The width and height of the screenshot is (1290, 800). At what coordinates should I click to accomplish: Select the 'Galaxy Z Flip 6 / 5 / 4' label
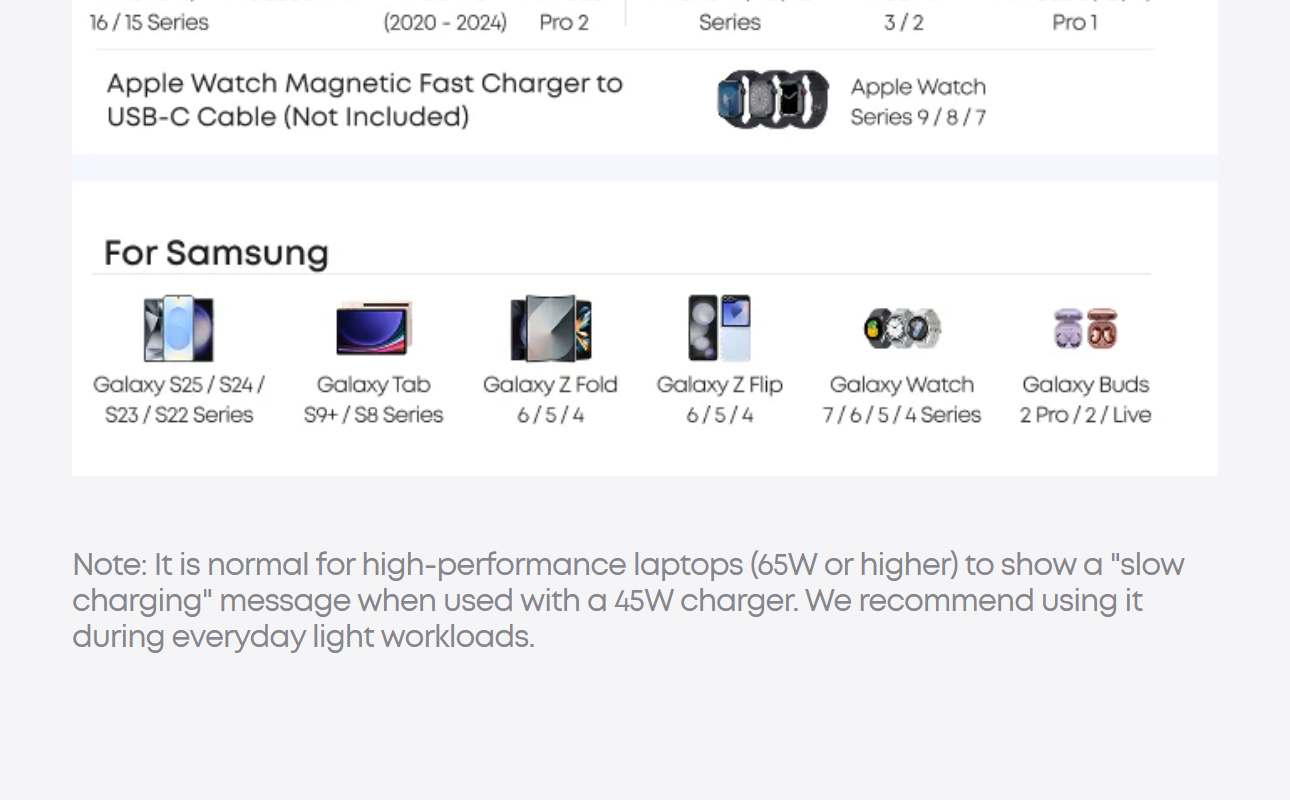coord(719,400)
